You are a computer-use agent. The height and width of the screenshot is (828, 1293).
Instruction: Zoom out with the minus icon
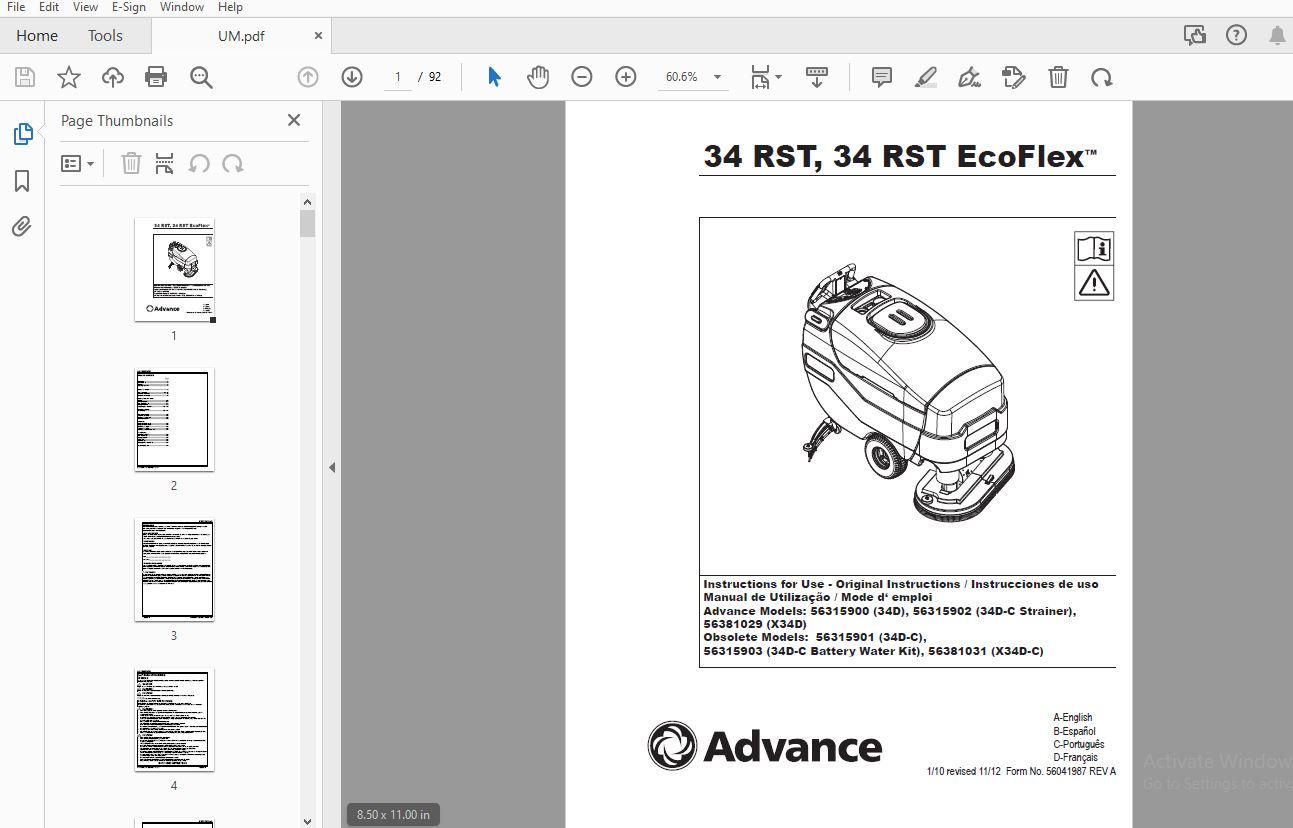point(582,77)
